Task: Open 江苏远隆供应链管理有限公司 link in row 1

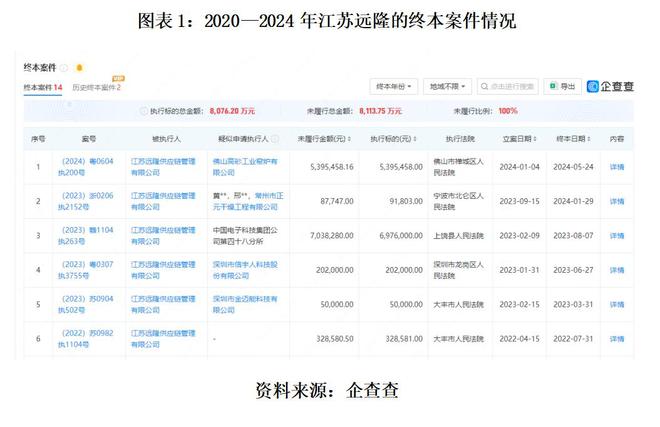Action: click(163, 167)
